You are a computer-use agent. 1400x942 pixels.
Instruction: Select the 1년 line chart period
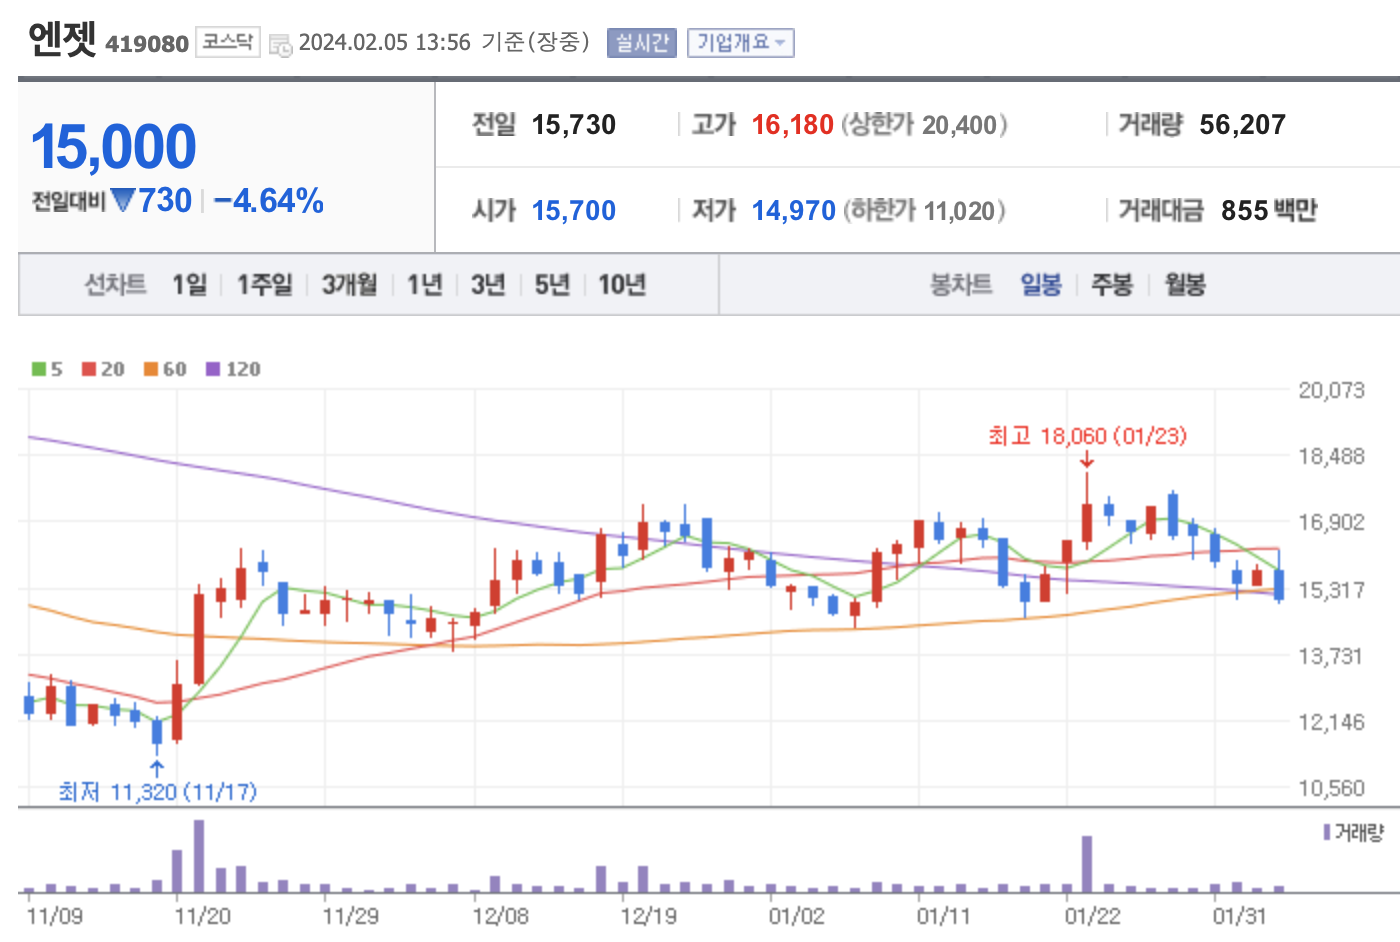pos(424,285)
